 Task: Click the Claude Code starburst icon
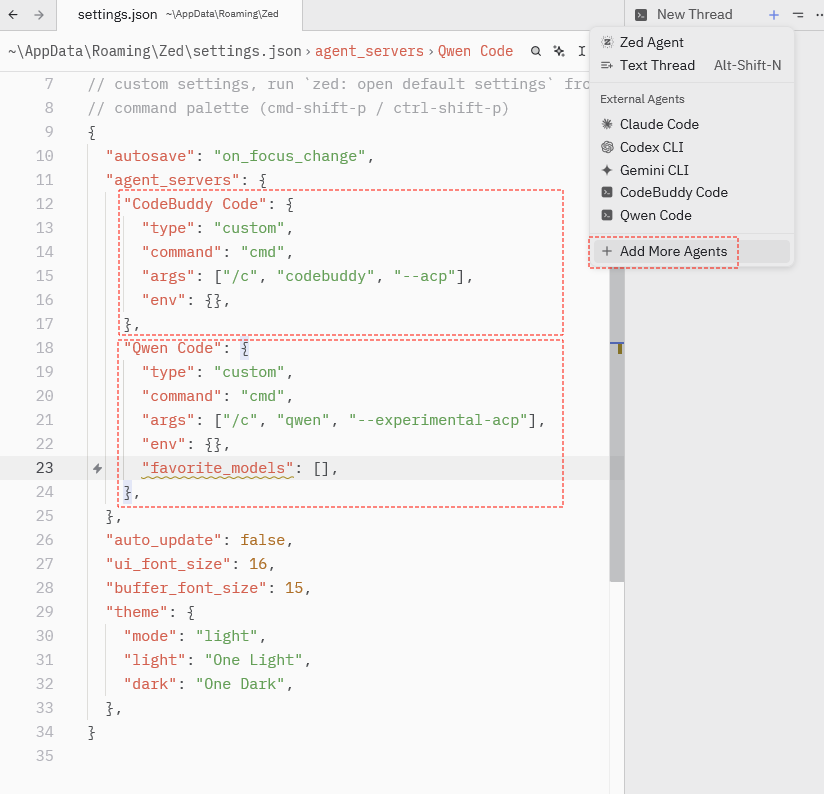coord(607,124)
